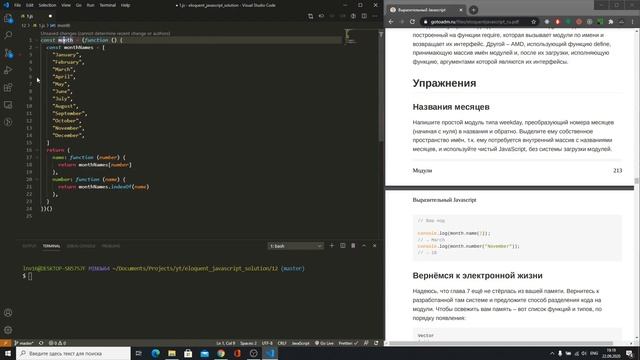Click the remote indicator at the status bar's left end
The height and width of the screenshot is (360, 640).
[x=5, y=343]
